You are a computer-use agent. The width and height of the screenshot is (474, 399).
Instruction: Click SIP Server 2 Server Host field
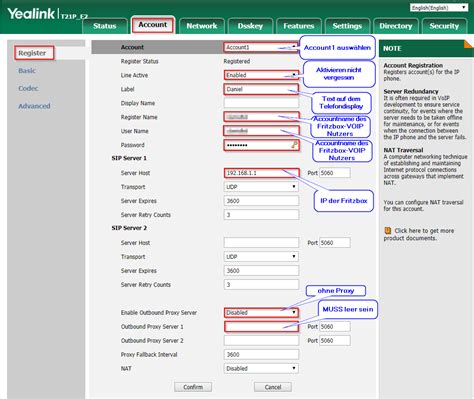tap(261, 242)
